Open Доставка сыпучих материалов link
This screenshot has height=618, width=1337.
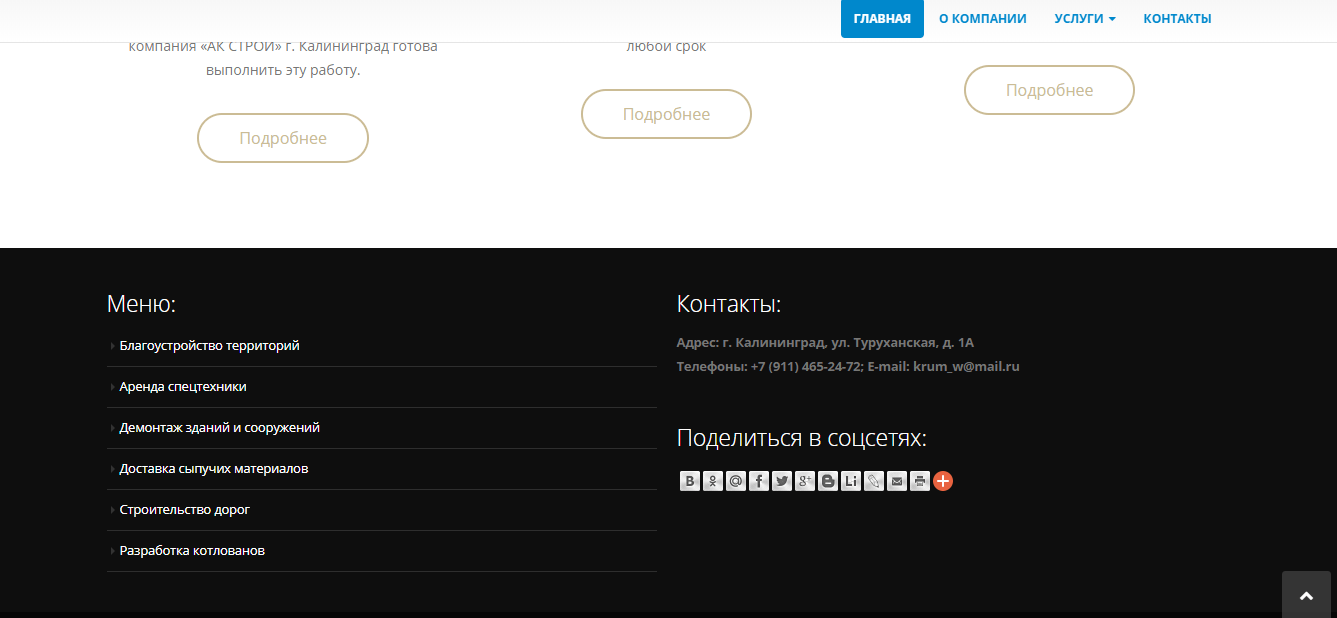(x=213, y=469)
